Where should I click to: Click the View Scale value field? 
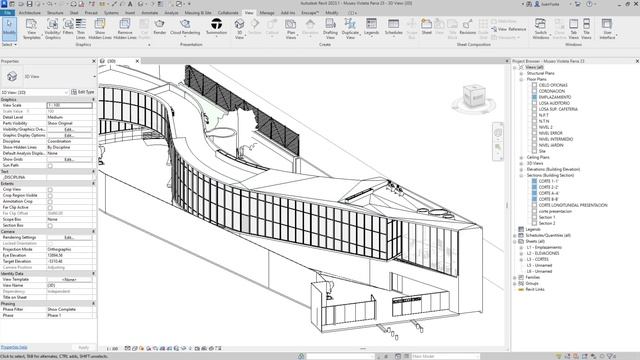[x=70, y=105]
